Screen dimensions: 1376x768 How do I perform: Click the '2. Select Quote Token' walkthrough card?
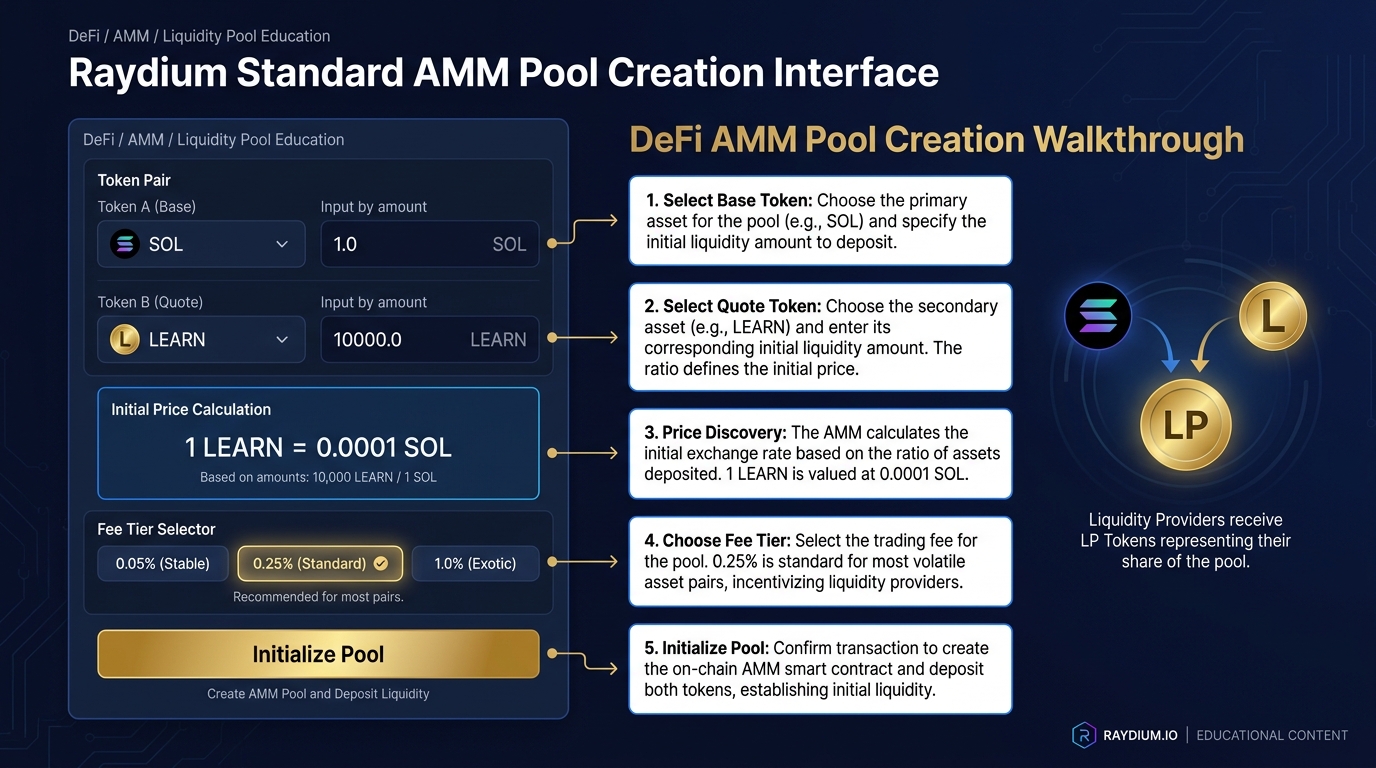pyautogui.click(x=820, y=337)
